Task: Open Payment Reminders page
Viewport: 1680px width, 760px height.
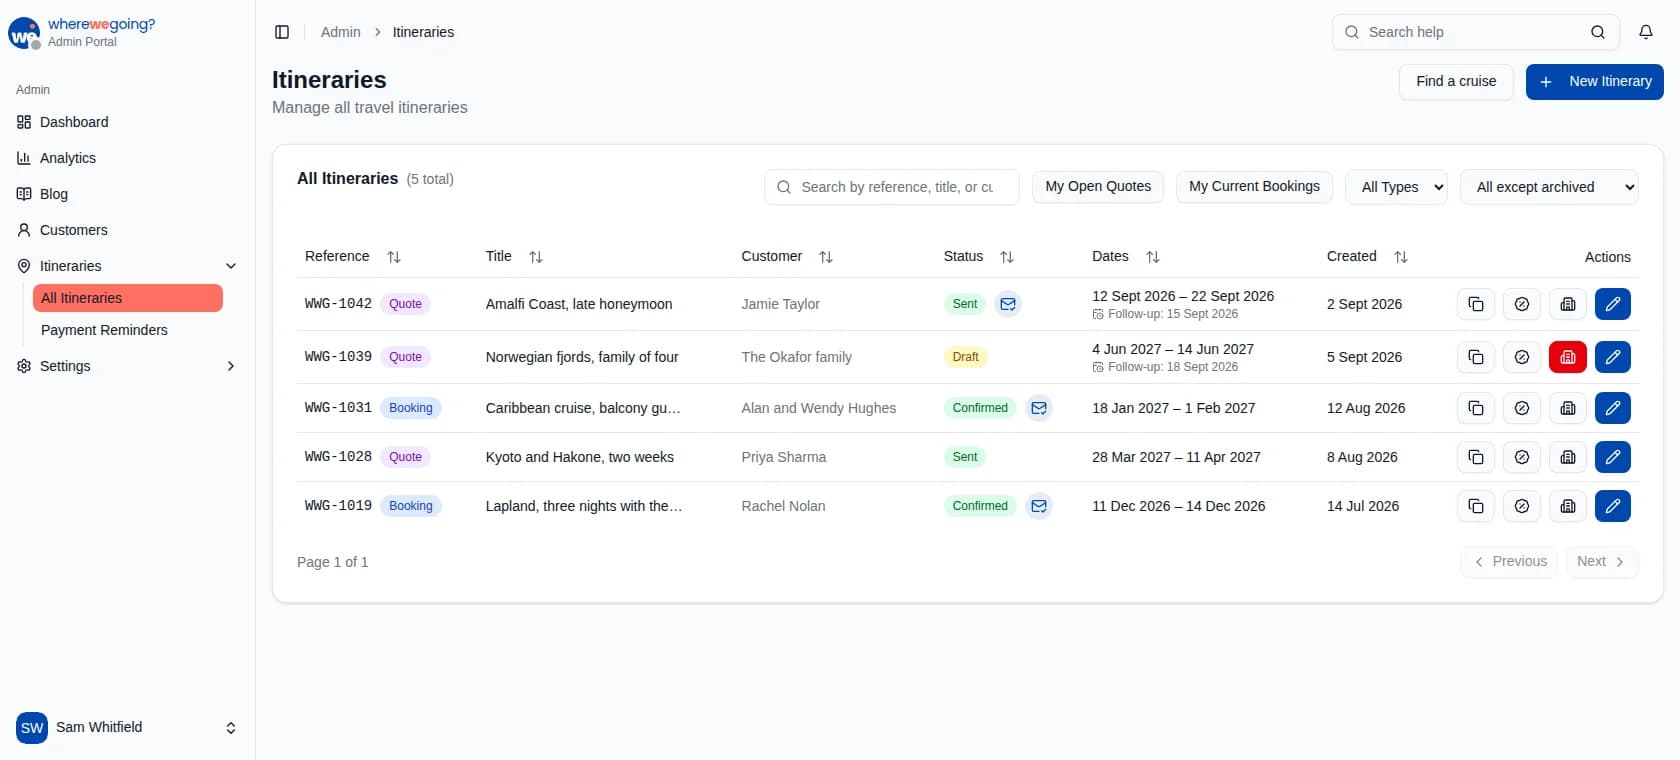Action: click(x=128, y=330)
